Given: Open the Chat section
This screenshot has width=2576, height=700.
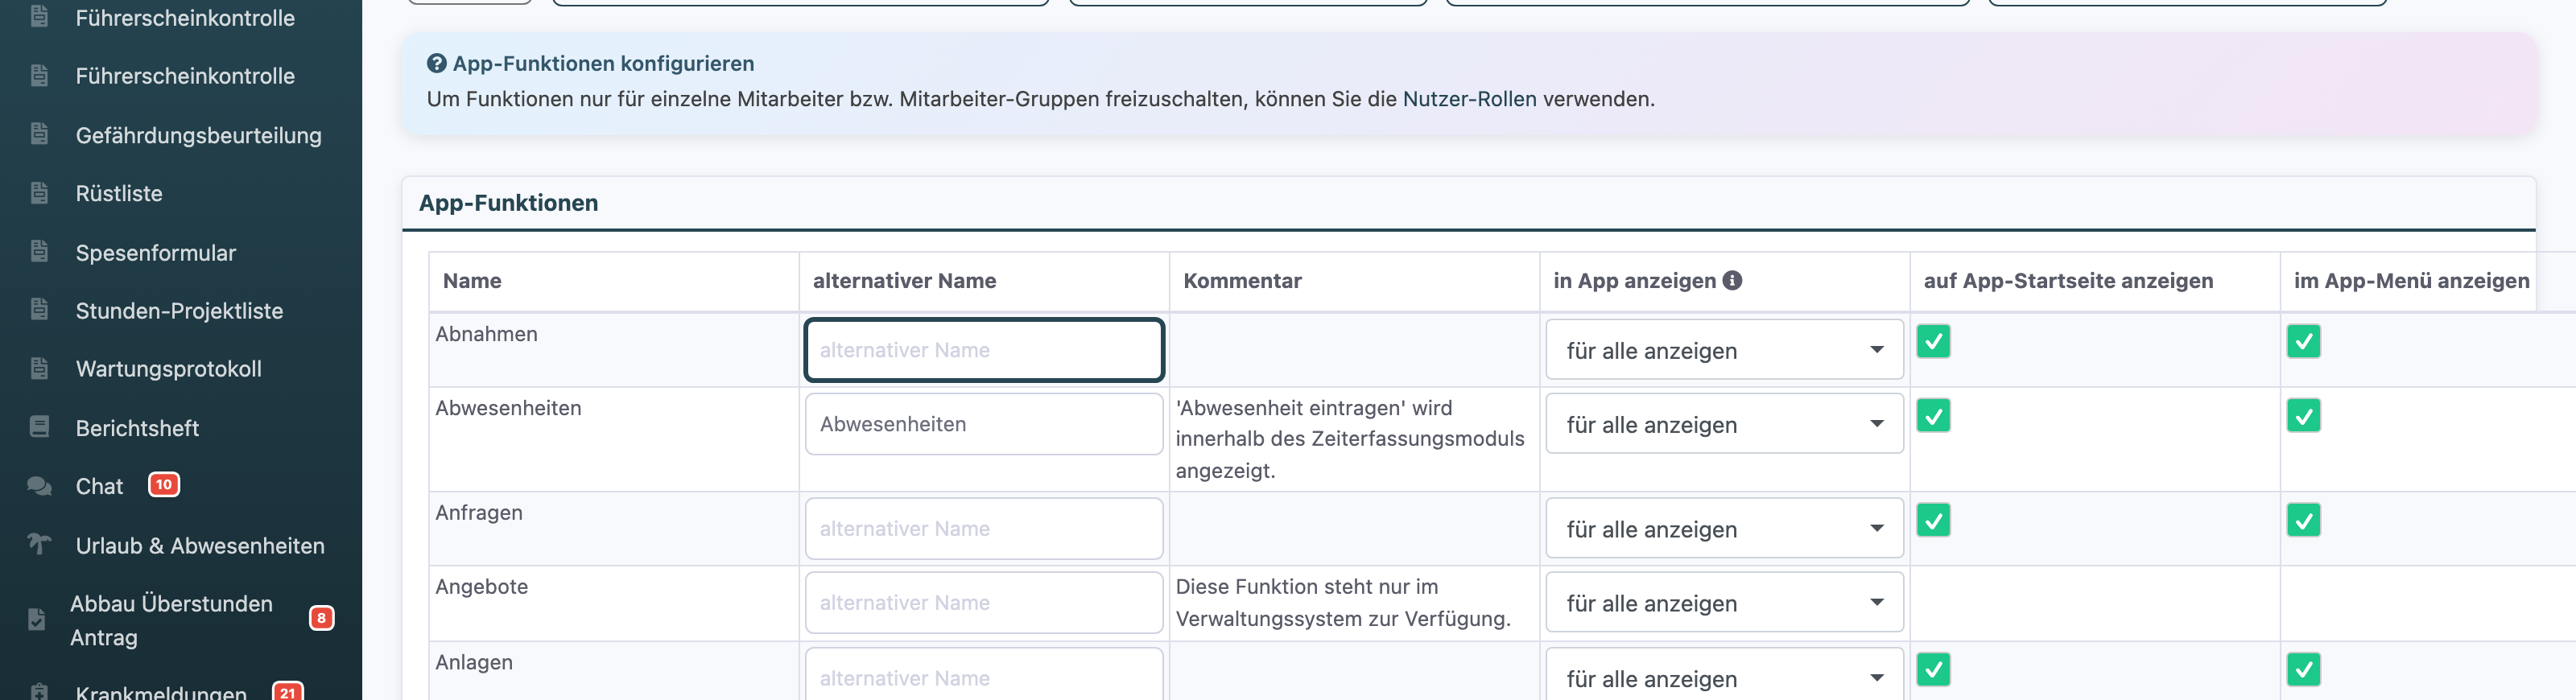Looking at the screenshot, I should 99,486.
